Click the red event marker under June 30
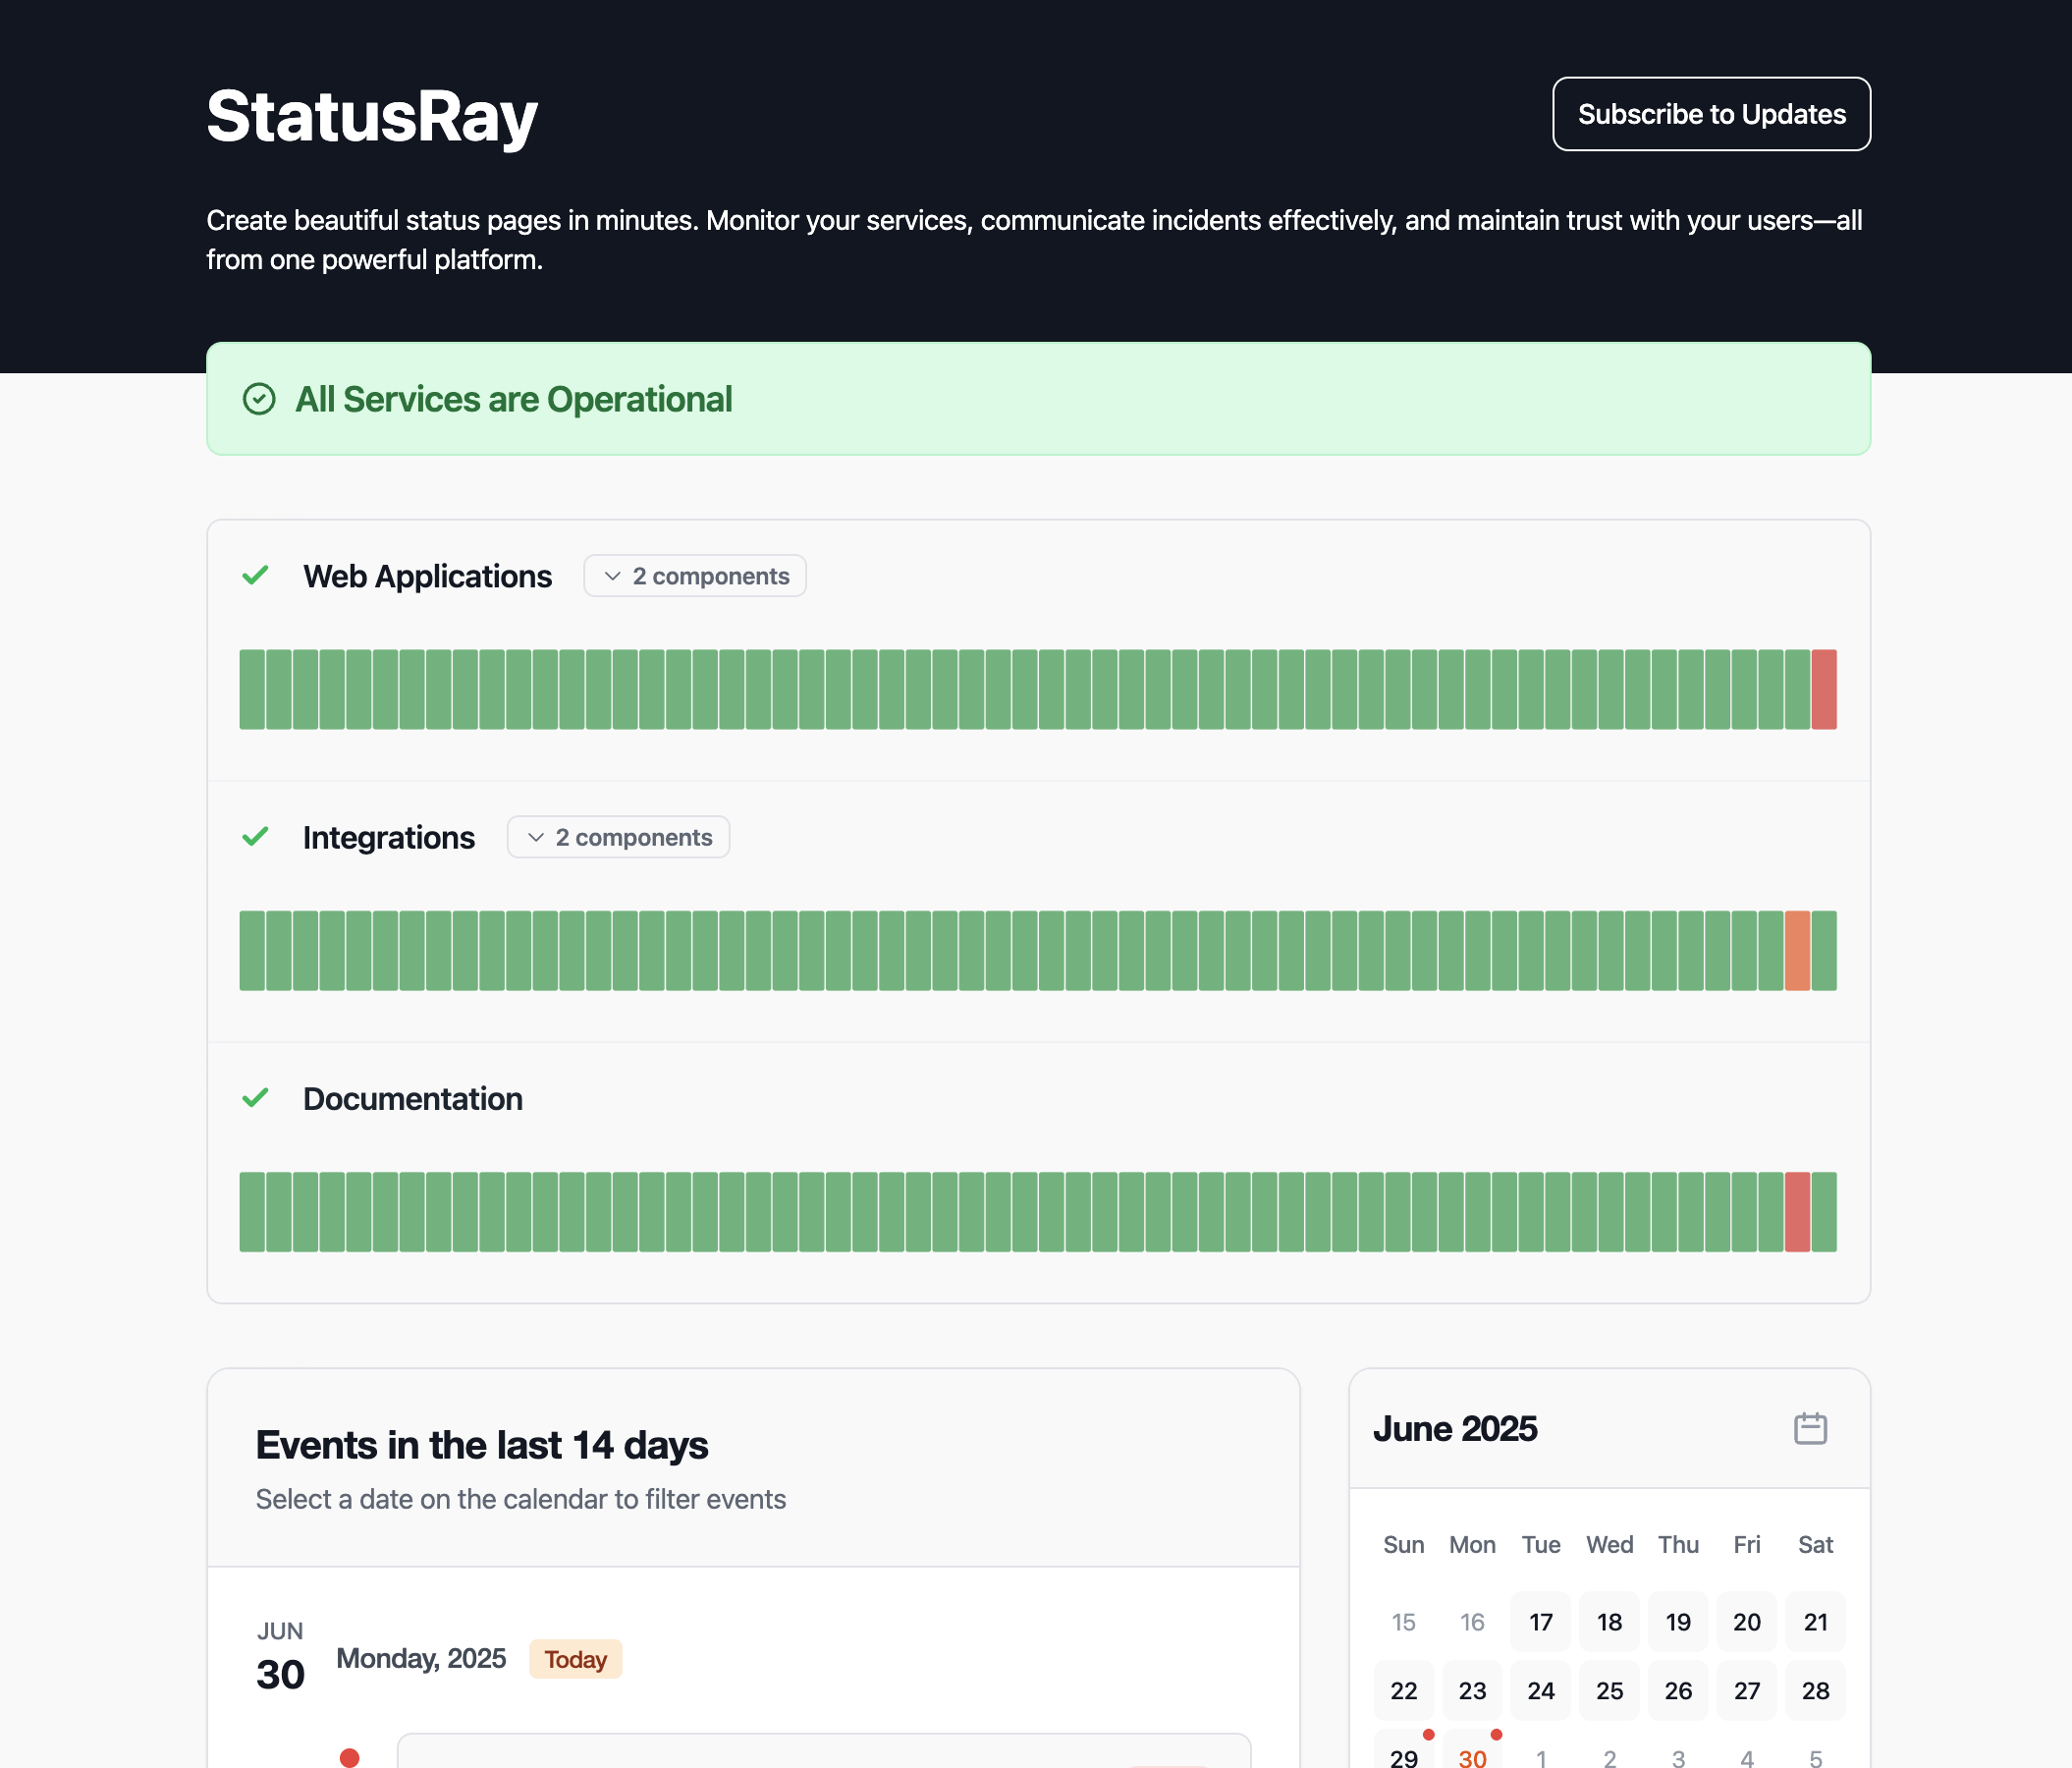Image resolution: width=2072 pixels, height=1768 pixels. [349, 1757]
